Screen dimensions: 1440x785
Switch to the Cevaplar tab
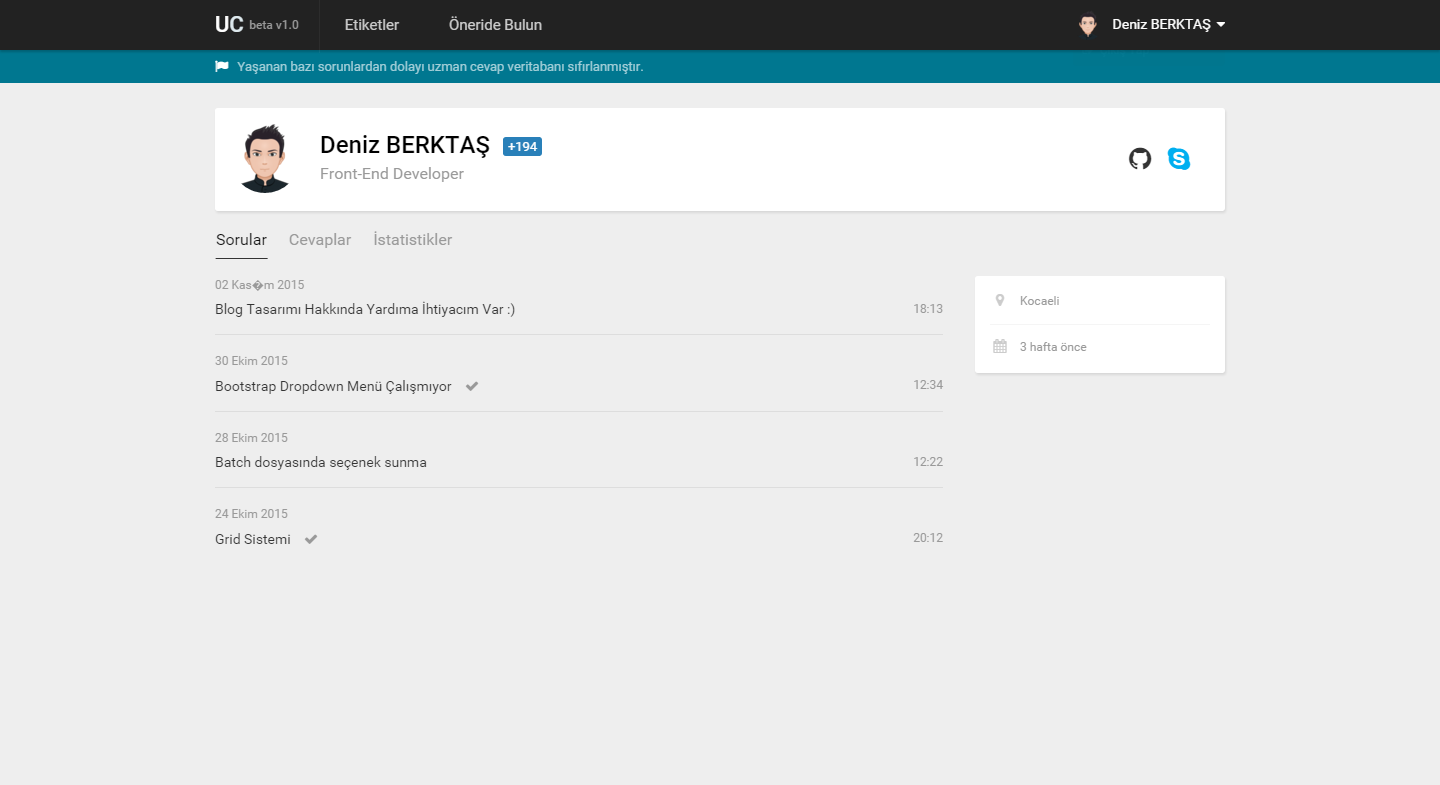[x=320, y=240]
